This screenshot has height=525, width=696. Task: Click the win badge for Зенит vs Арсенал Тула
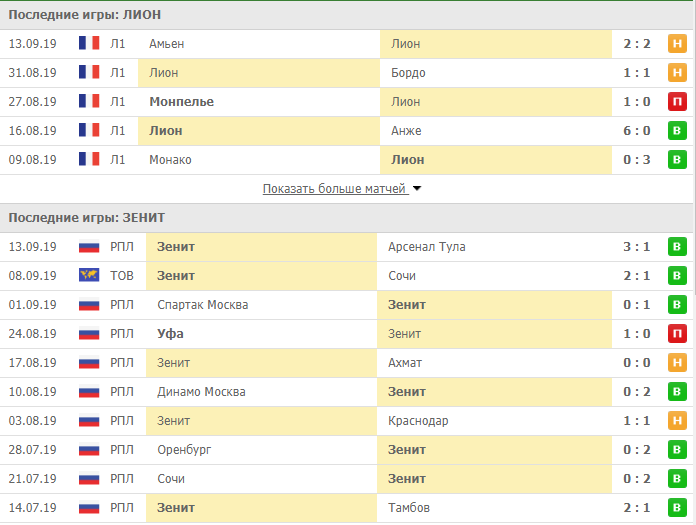coord(677,246)
